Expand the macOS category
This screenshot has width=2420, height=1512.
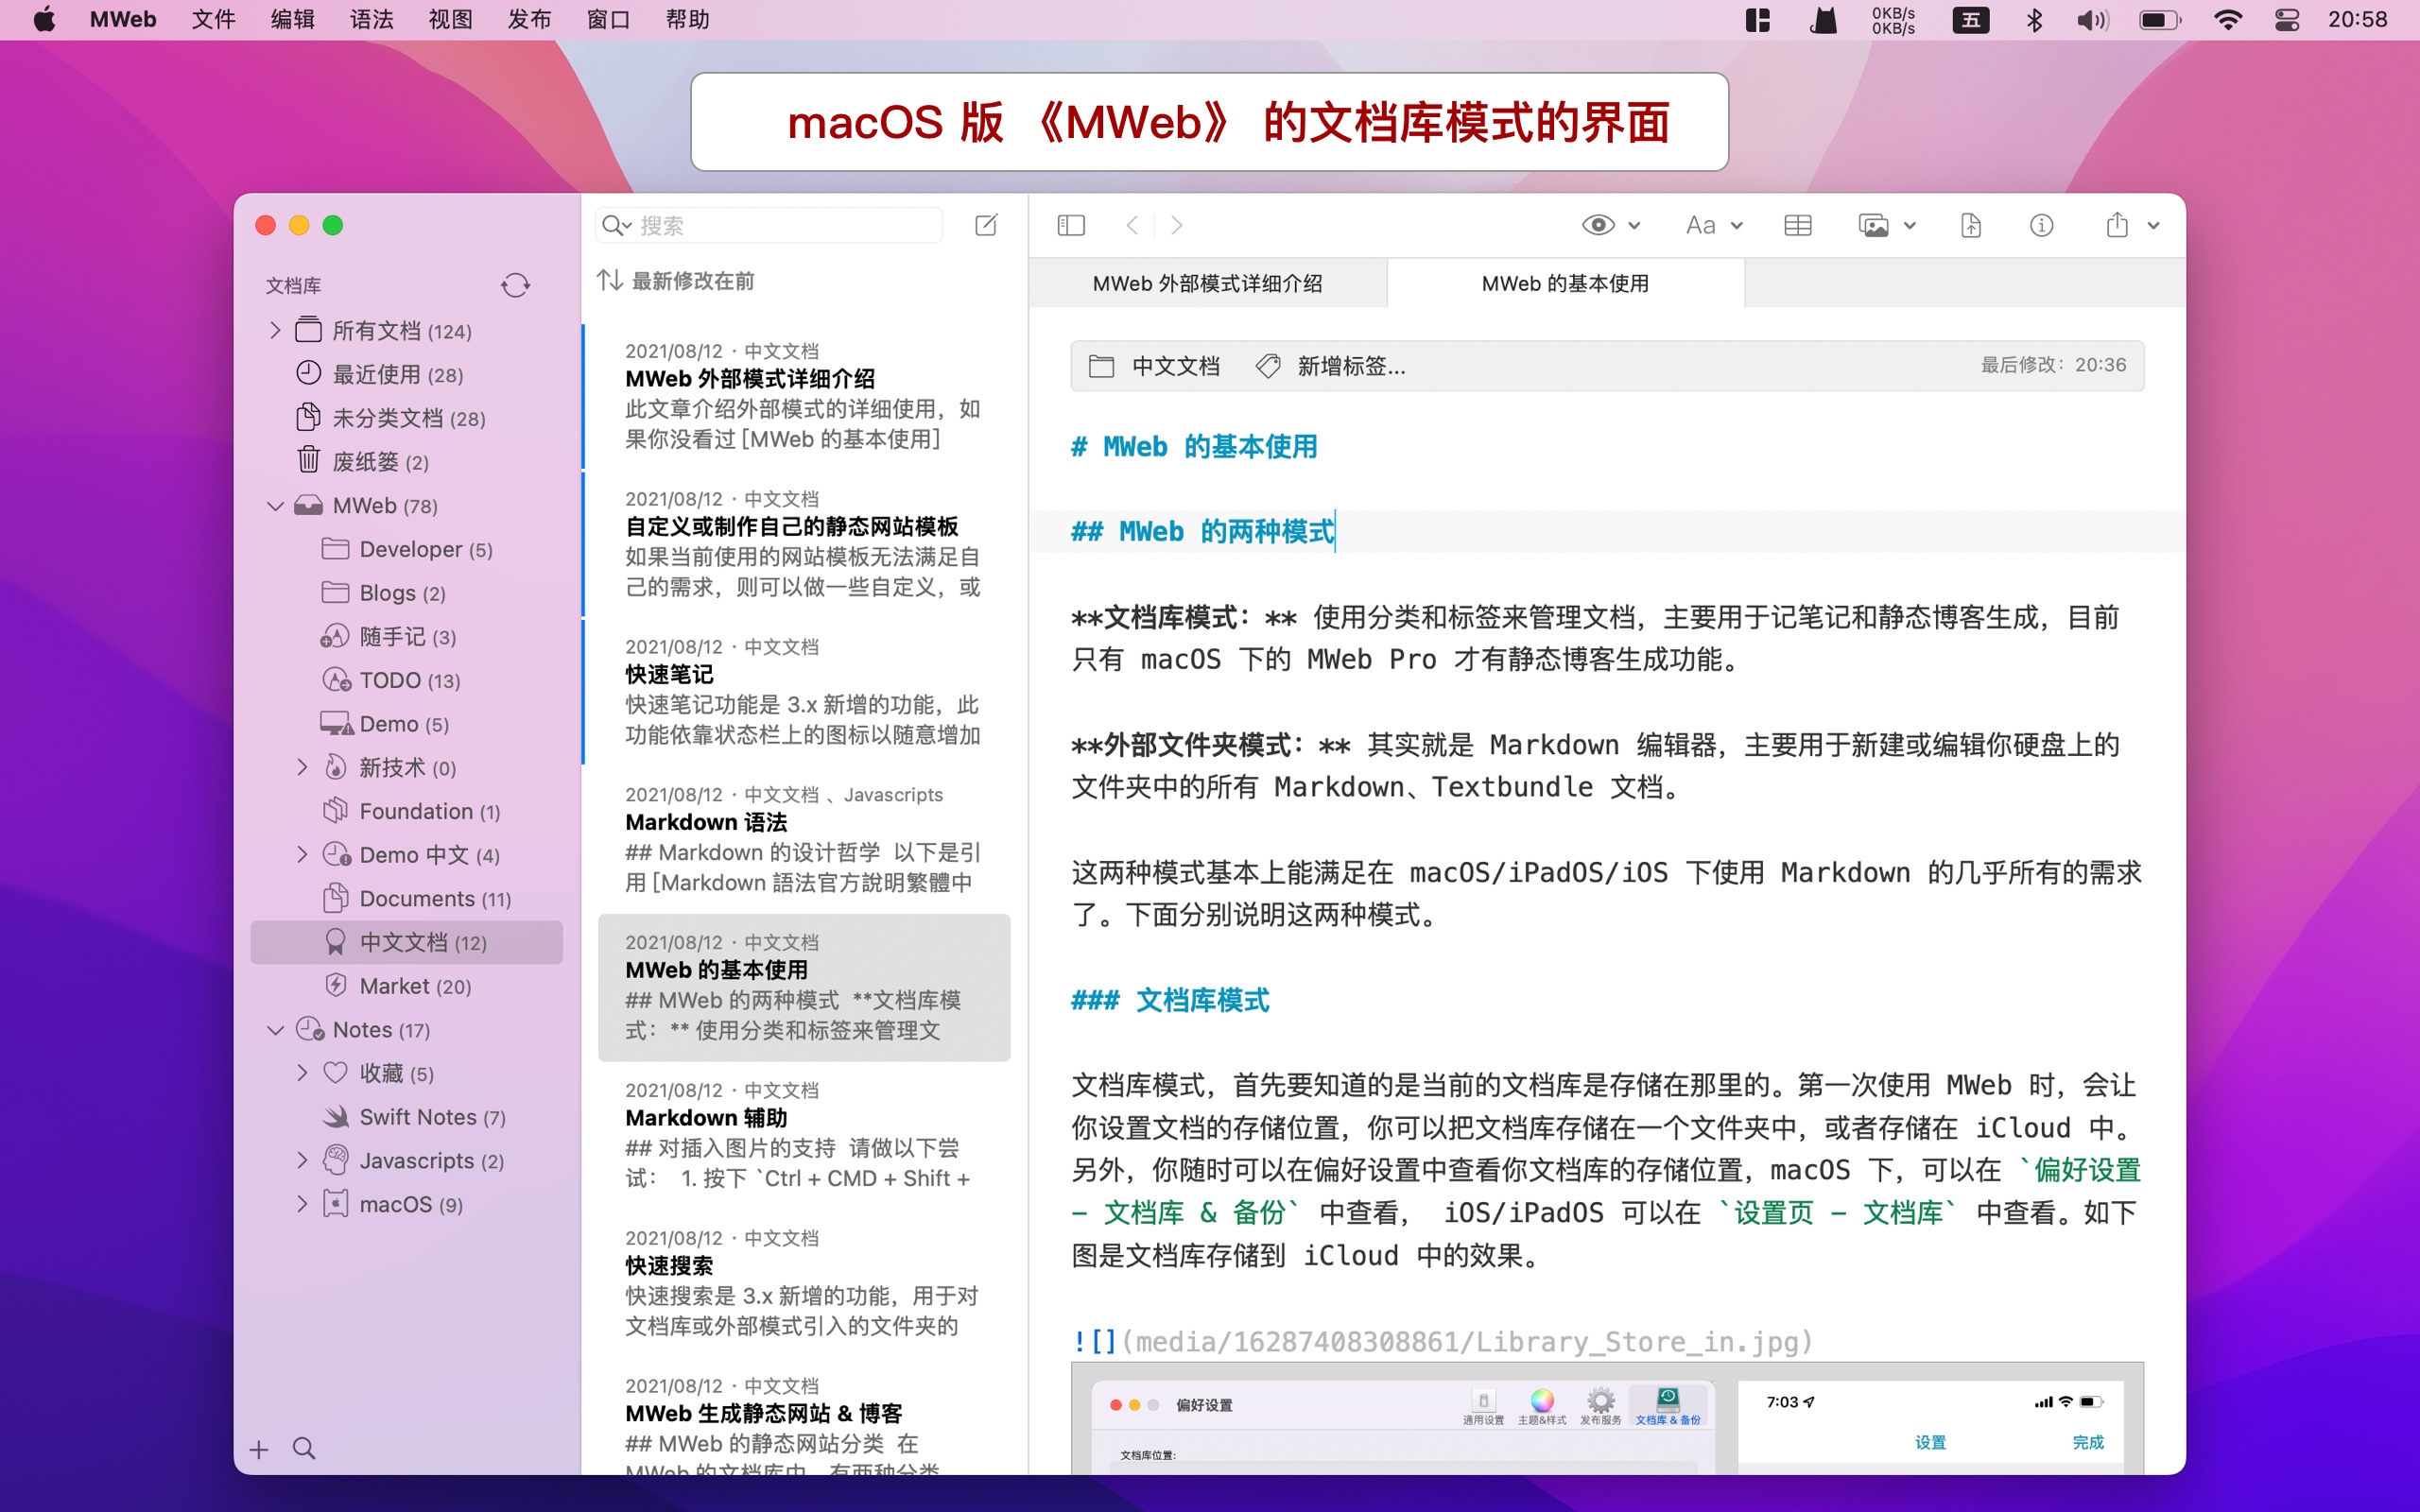pos(302,1203)
